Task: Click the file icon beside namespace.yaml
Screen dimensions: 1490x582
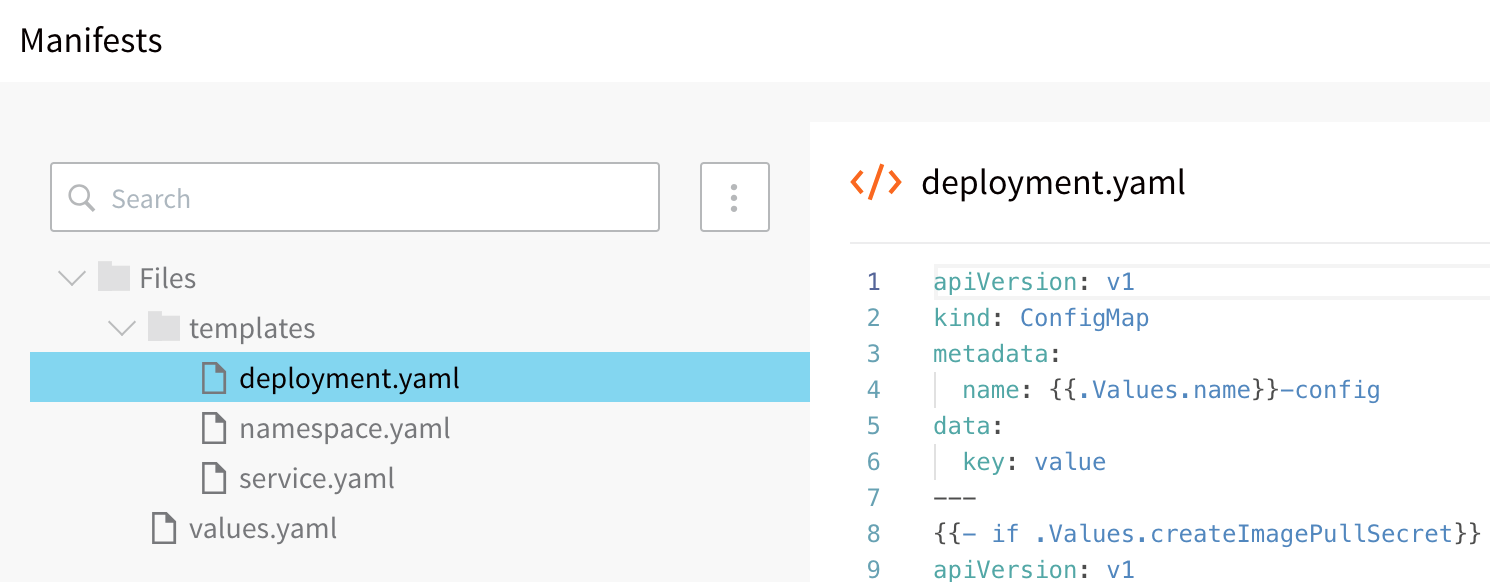Action: (213, 428)
